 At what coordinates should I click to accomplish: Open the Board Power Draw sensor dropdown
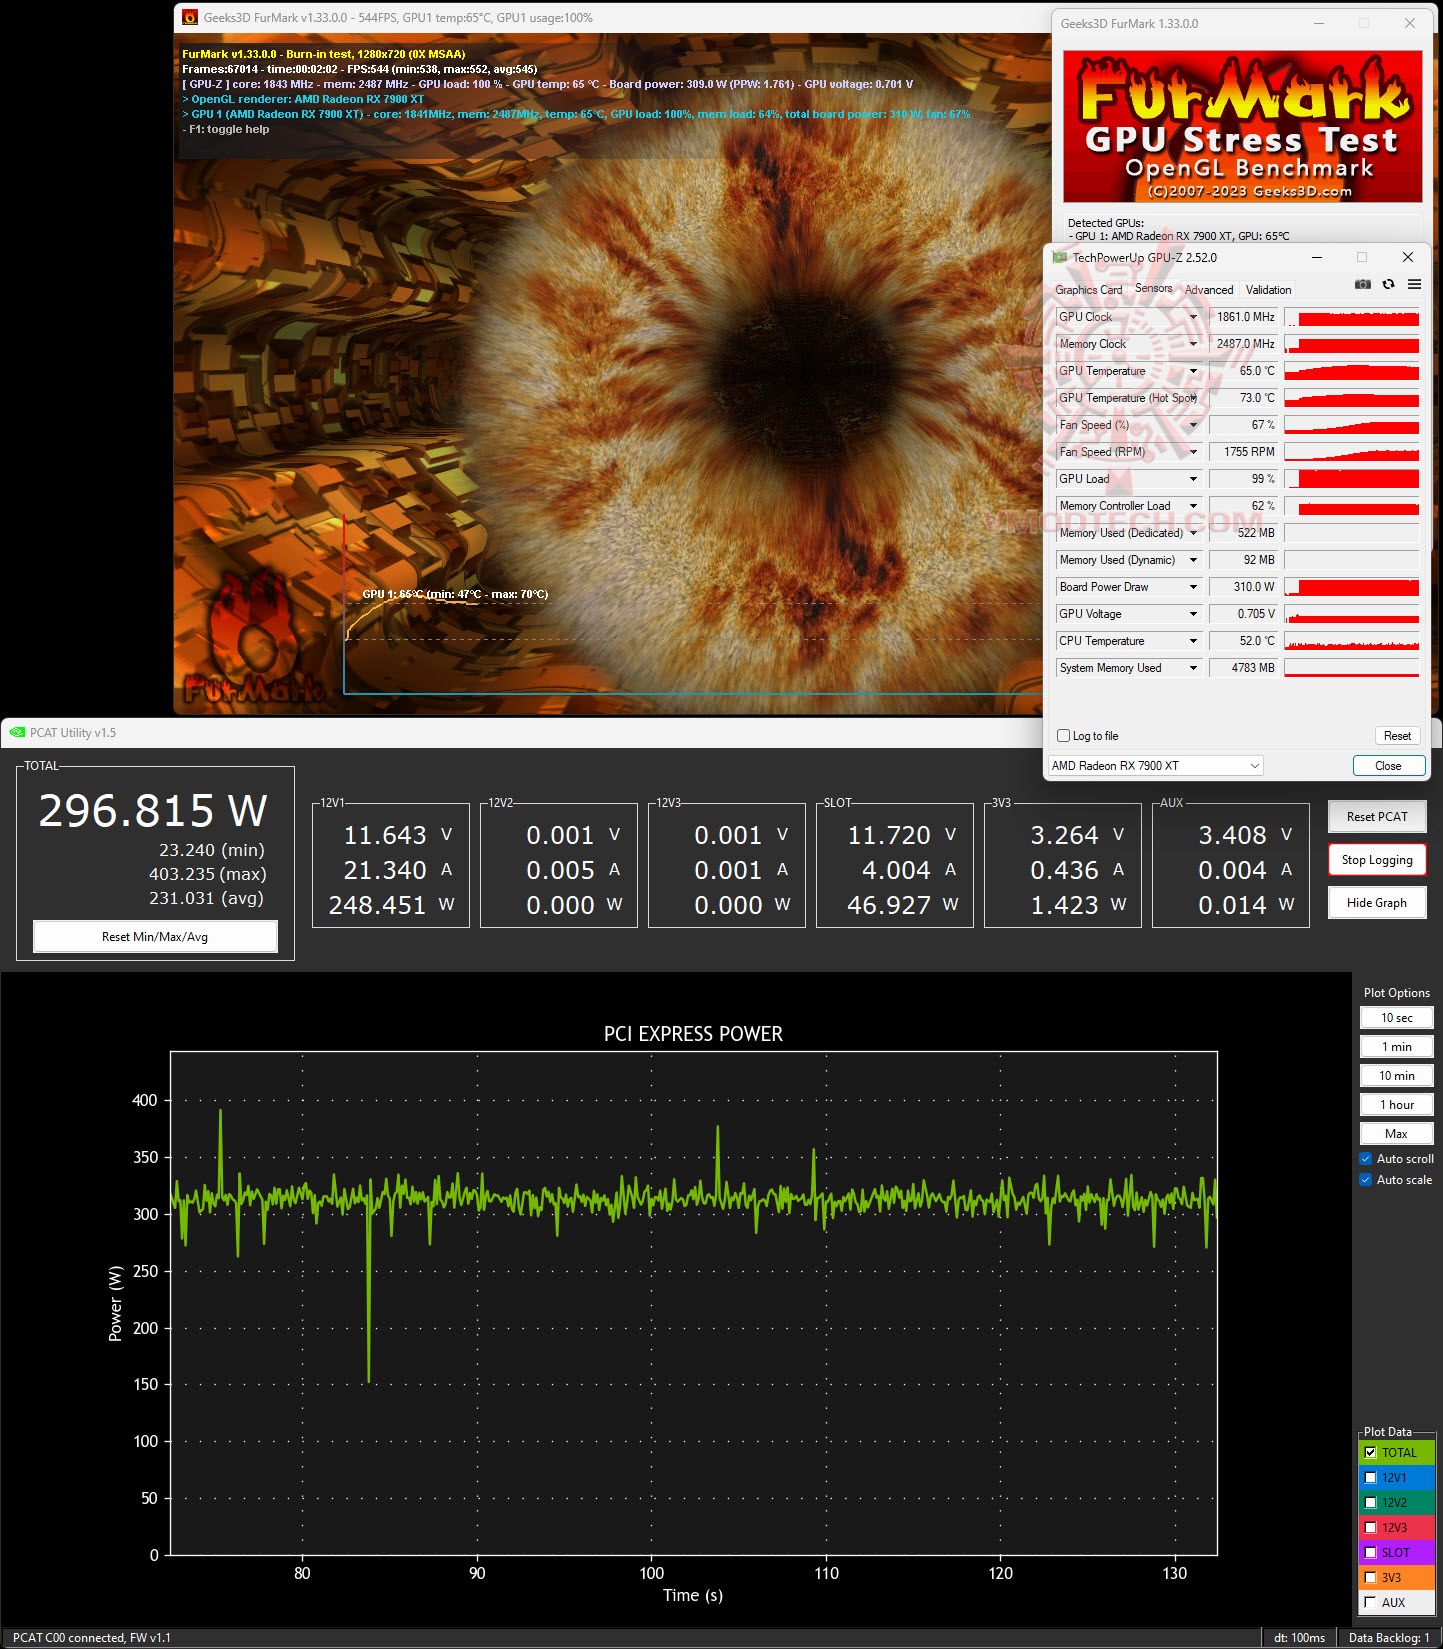pos(1193,587)
